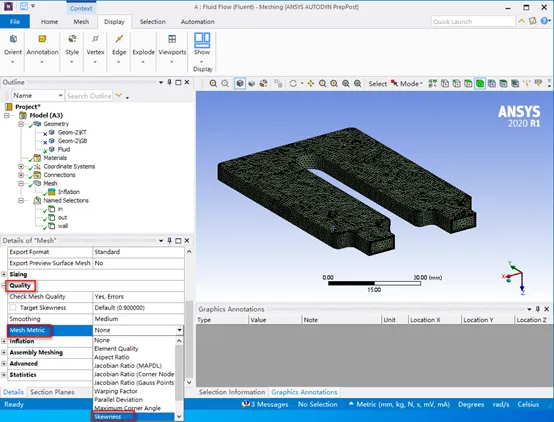554x422 pixels.
Task: Click the metric list scrollbar down arrow
Action: (179, 417)
